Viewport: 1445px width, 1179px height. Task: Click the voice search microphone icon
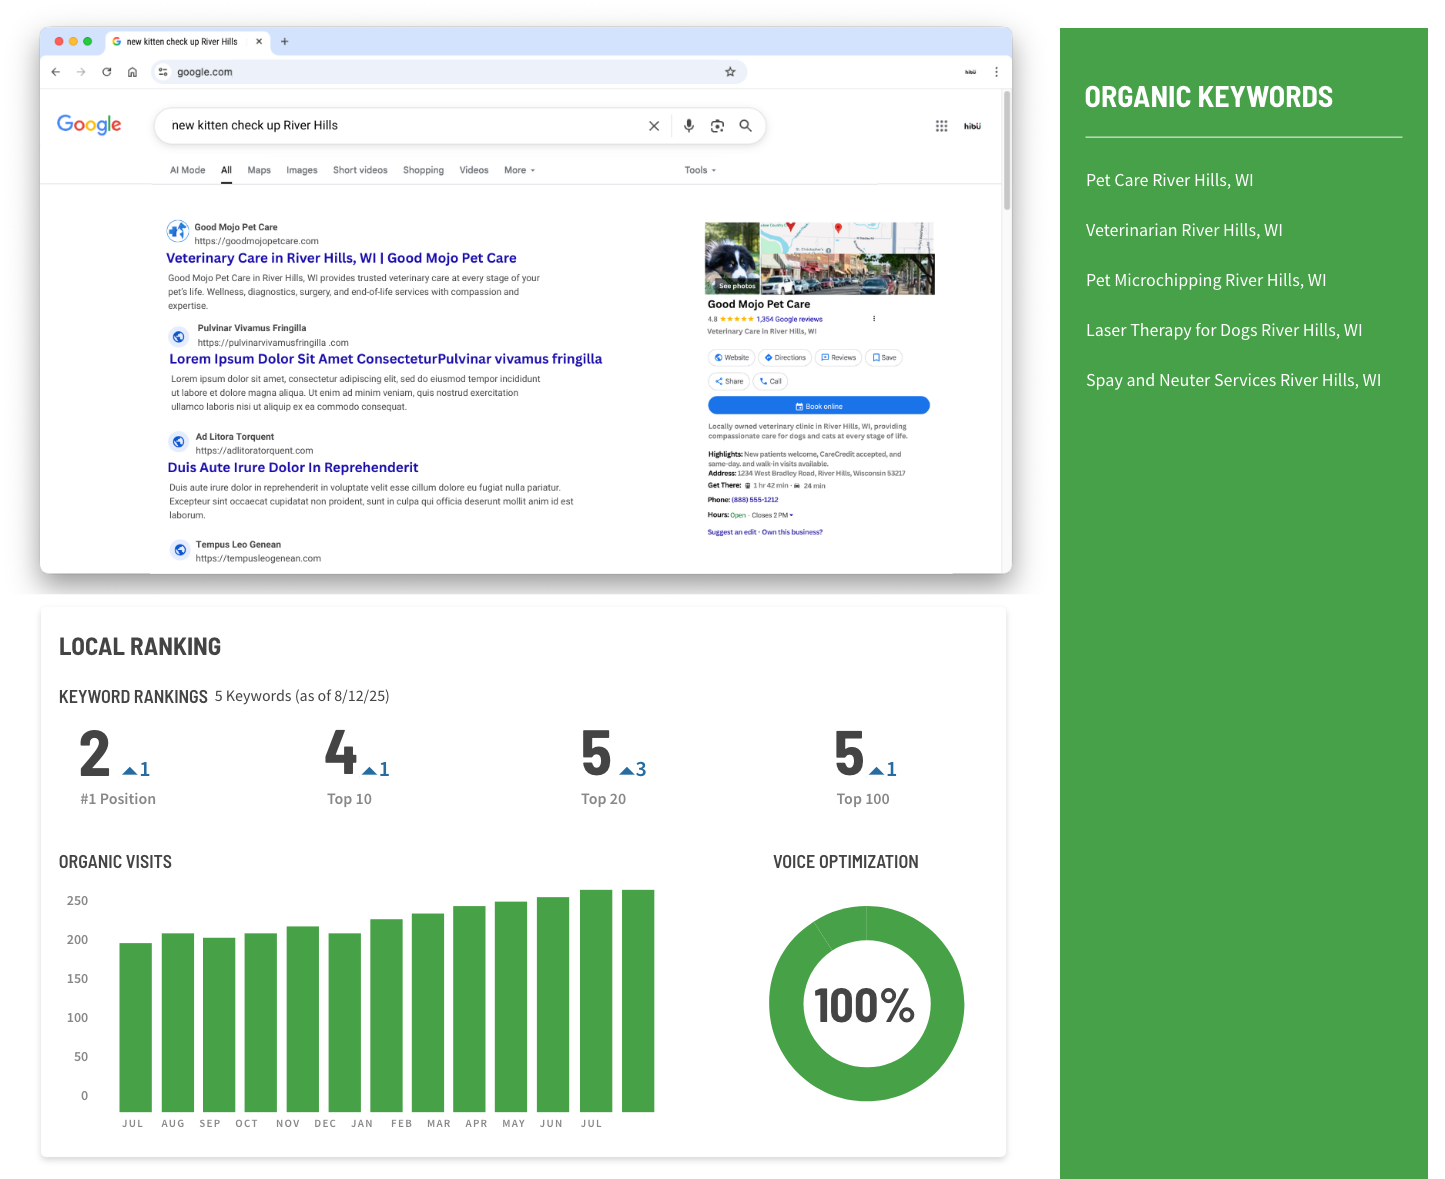pyautogui.click(x=688, y=126)
